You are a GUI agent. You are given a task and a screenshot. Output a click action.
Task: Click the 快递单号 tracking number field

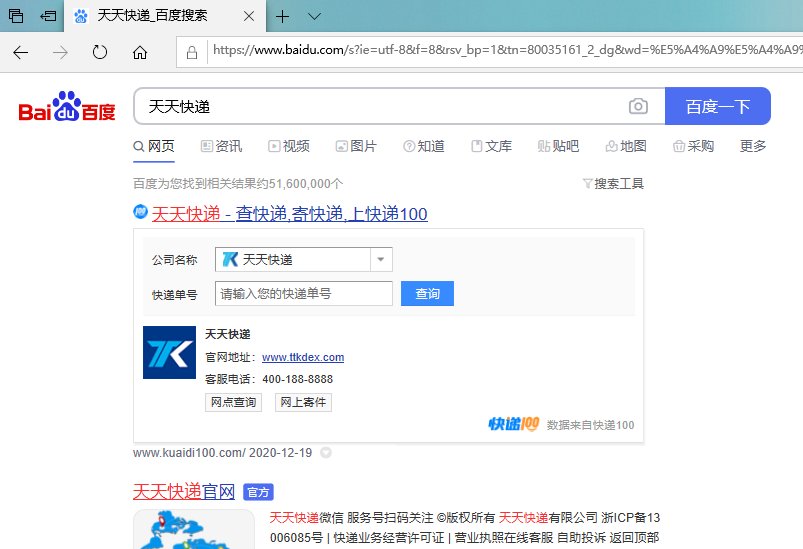pyautogui.click(x=304, y=294)
